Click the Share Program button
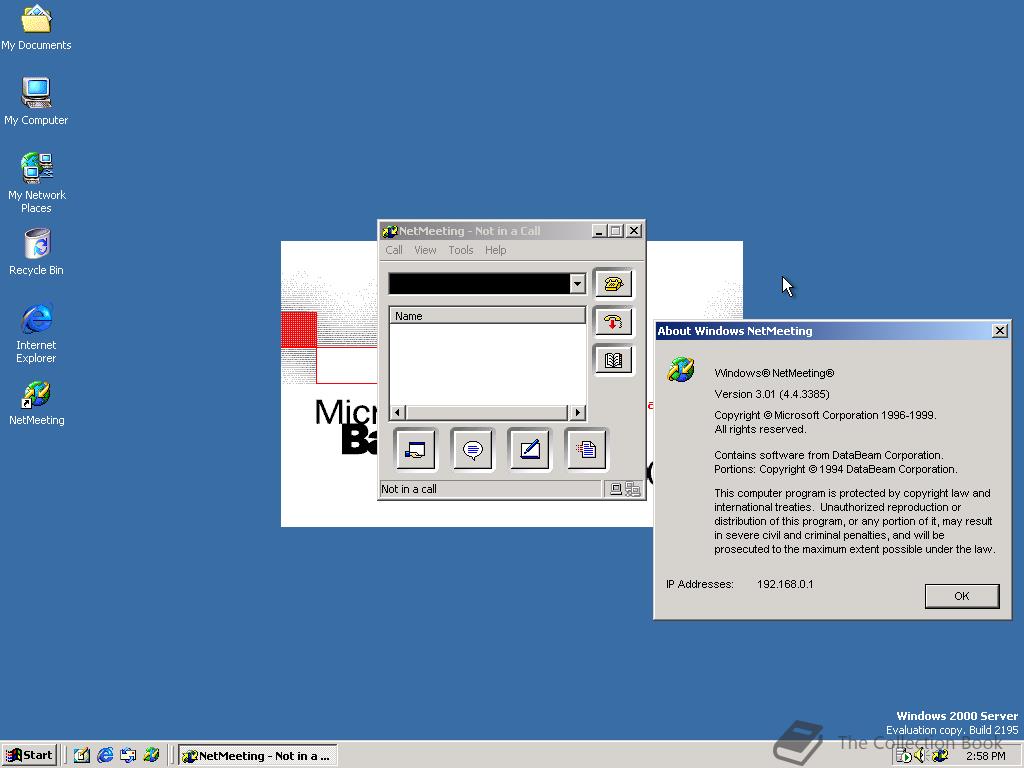 pyautogui.click(x=415, y=449)
